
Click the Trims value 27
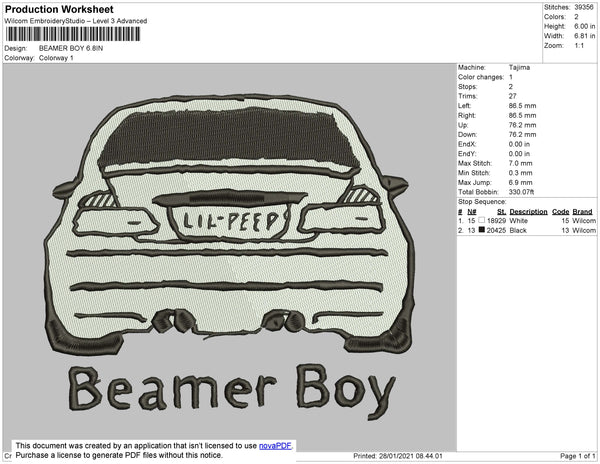click(512, 96)
